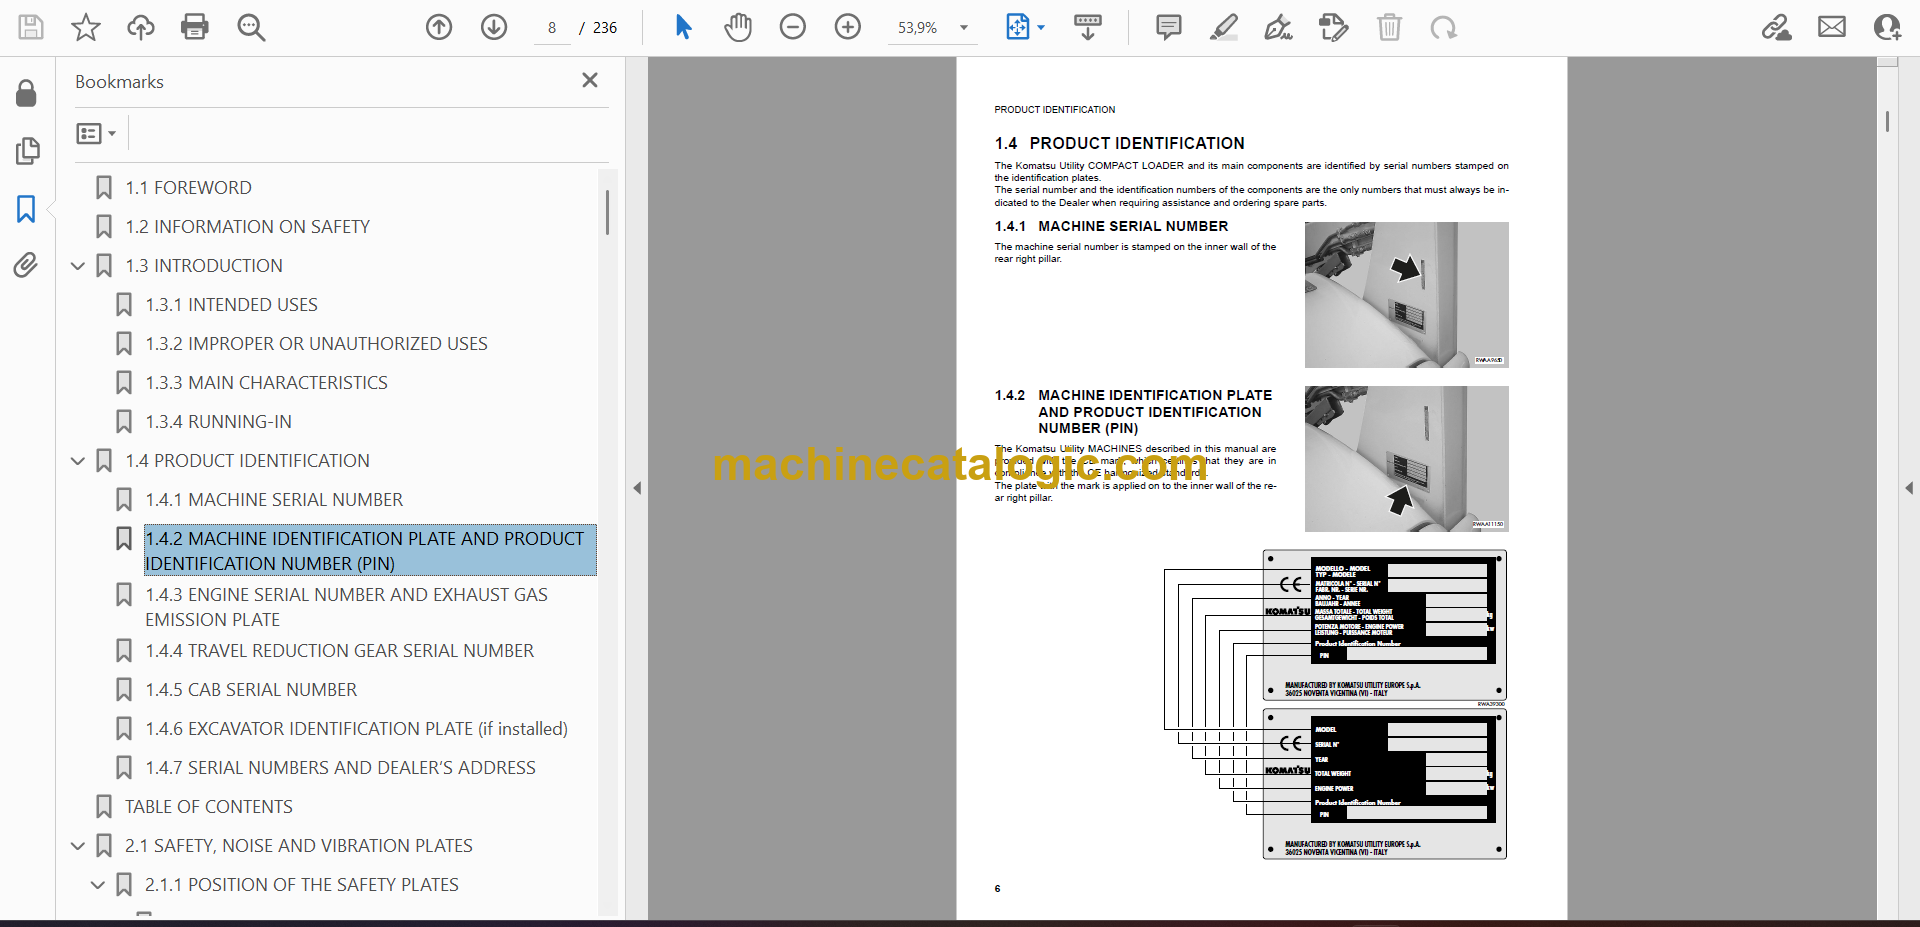Open 1.3.4 RUNNING-IN bookmark
Screen dimensions: 1920x927
click(218, 422)
